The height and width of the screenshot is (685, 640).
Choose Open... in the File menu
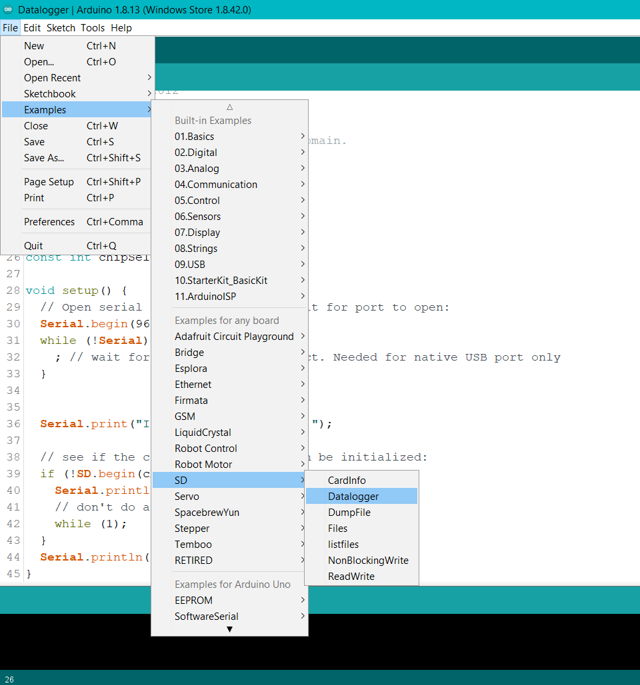[x=77, y=62]
